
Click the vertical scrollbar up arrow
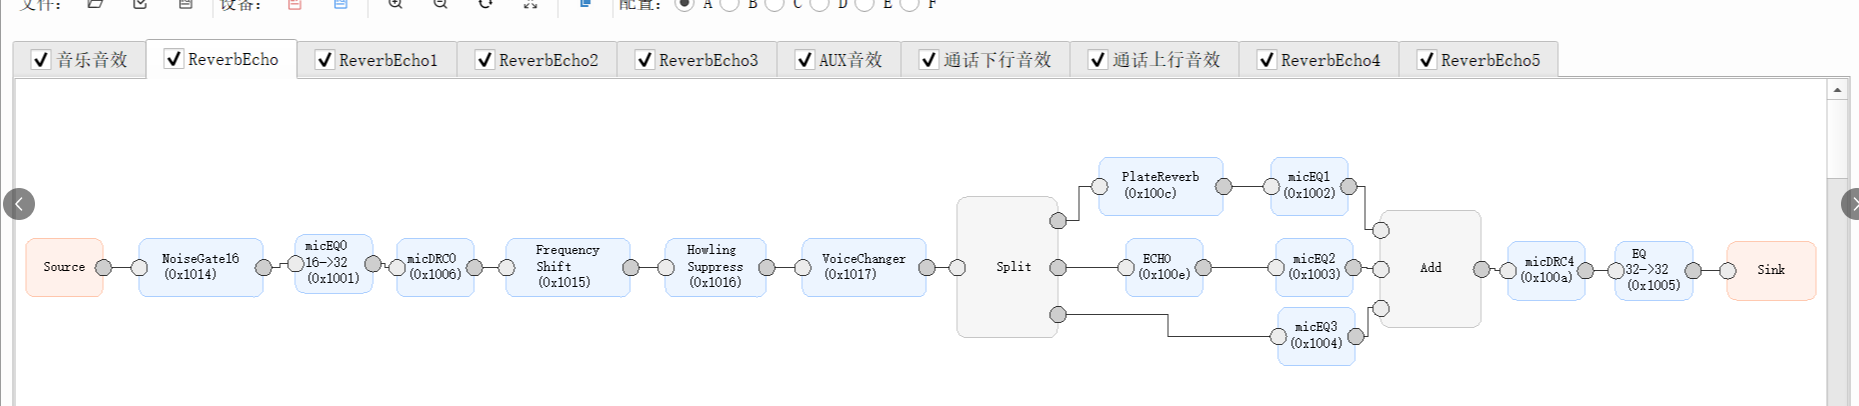(x=1837, y=89)
